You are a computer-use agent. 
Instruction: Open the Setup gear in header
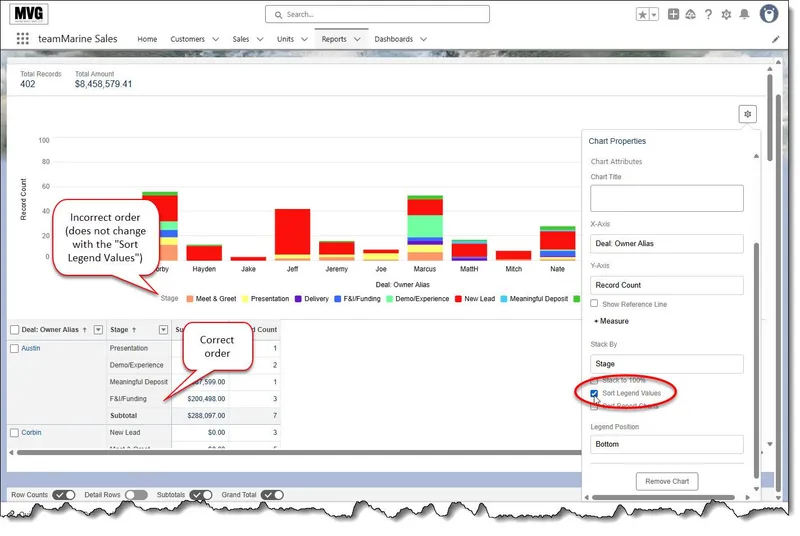[x=726, y=15]
